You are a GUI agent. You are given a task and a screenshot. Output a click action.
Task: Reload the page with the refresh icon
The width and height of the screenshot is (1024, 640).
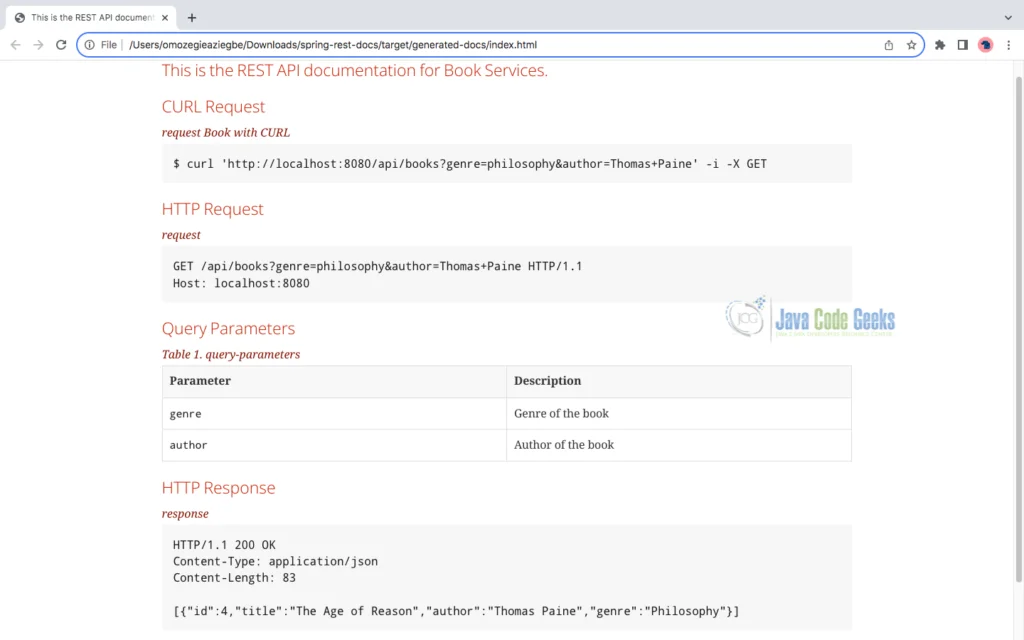pyautogui.click(x=61, y=44)
